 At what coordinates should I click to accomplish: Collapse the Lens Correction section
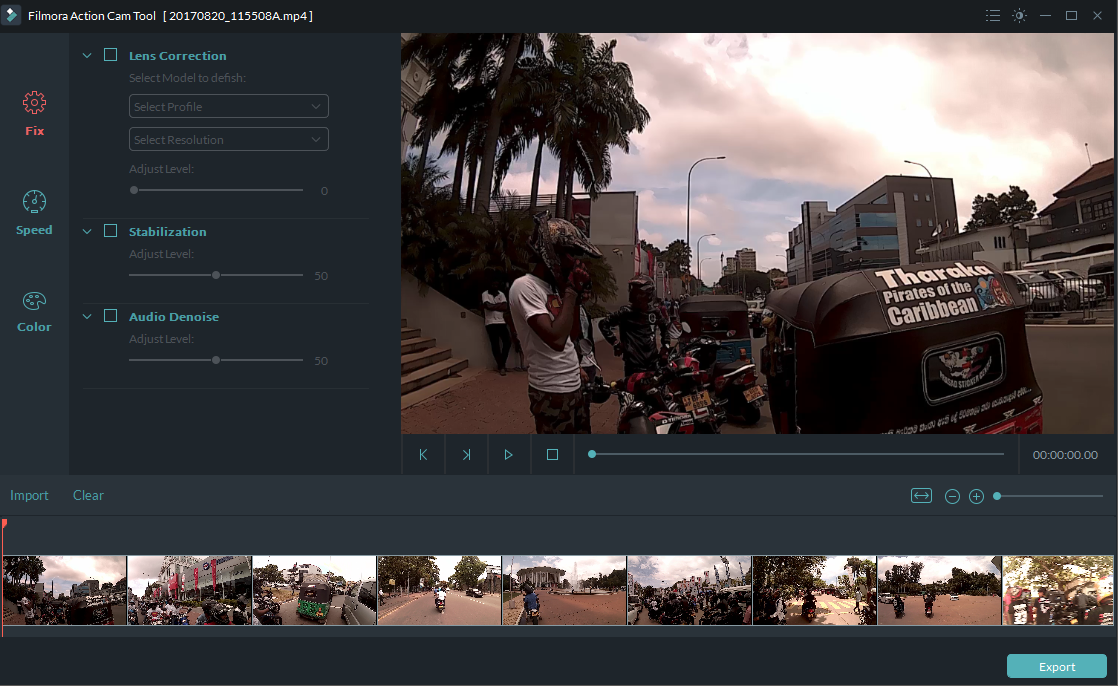[x=86, y=55]
